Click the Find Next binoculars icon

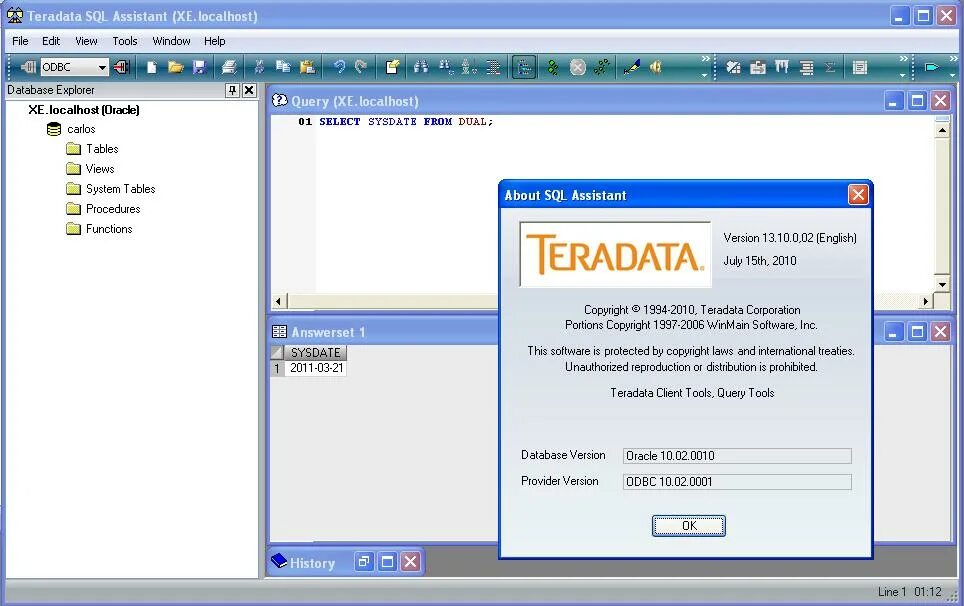point(445,67)
